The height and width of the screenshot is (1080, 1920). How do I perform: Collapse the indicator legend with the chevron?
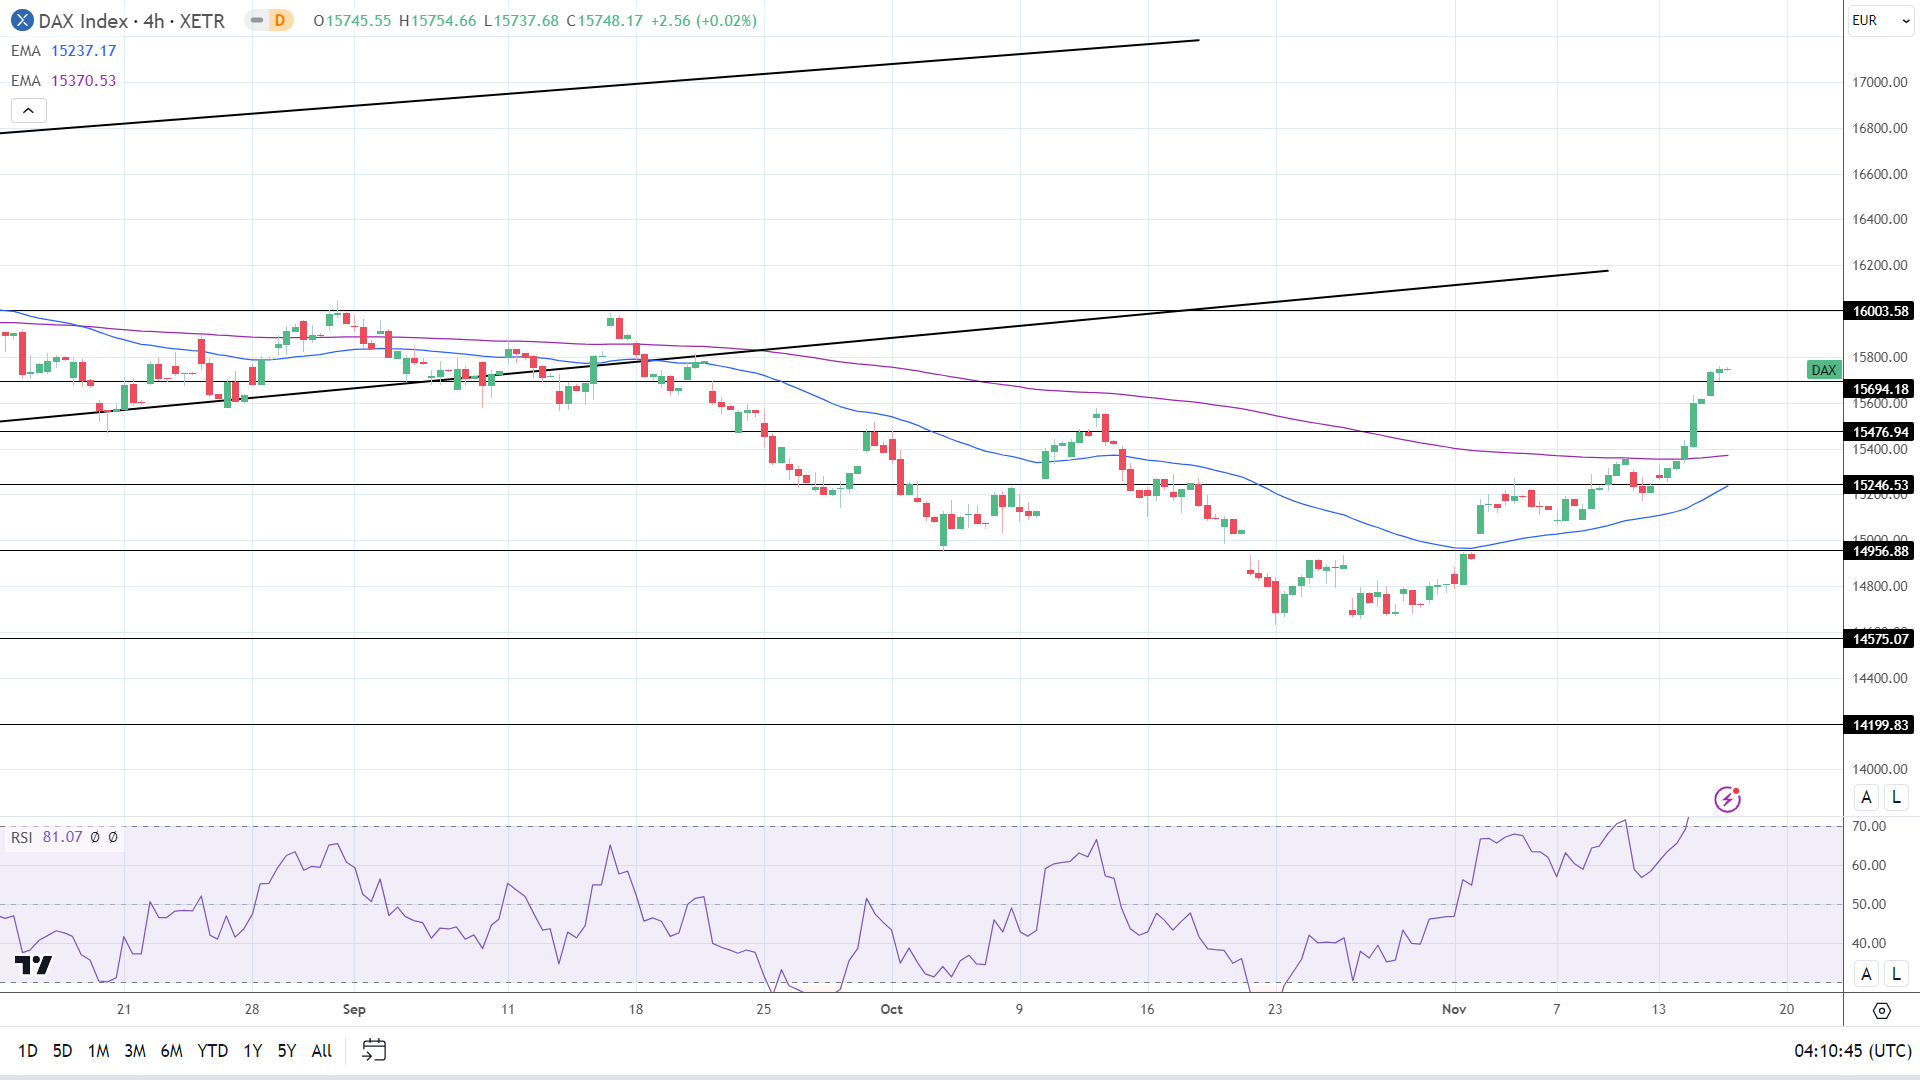point(29,111)
